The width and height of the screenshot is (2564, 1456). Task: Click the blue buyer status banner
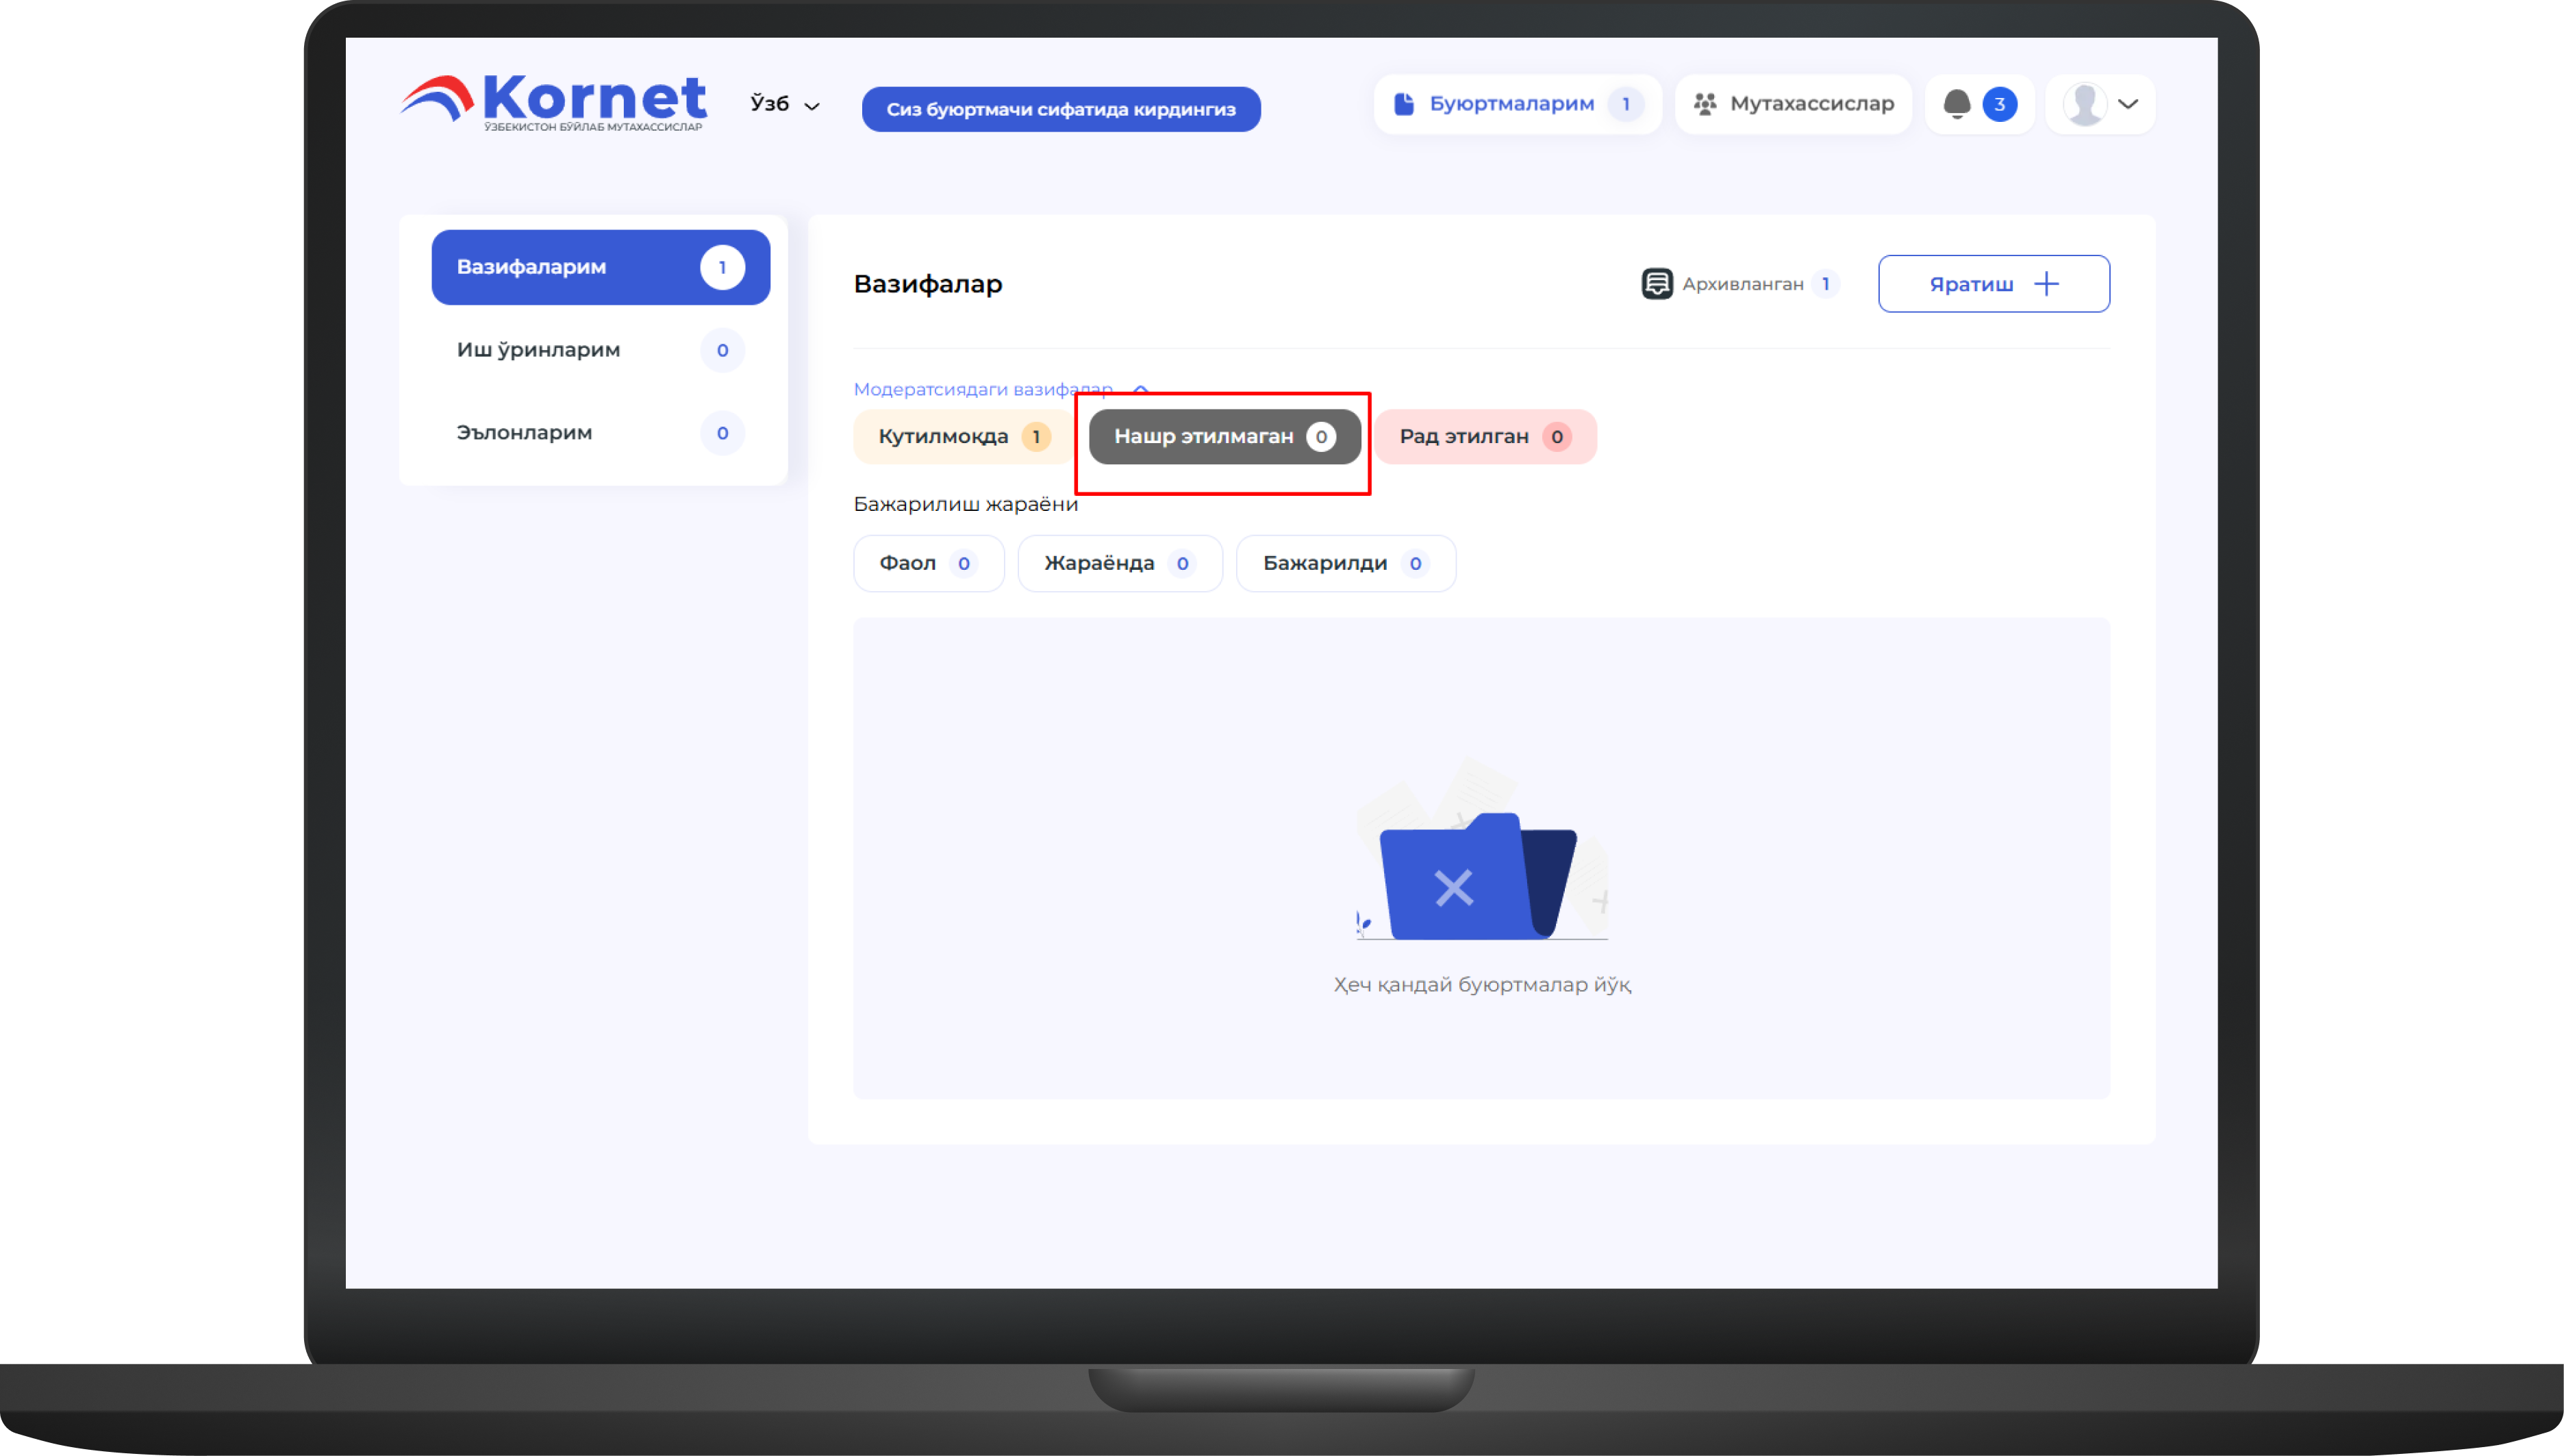1060,110
